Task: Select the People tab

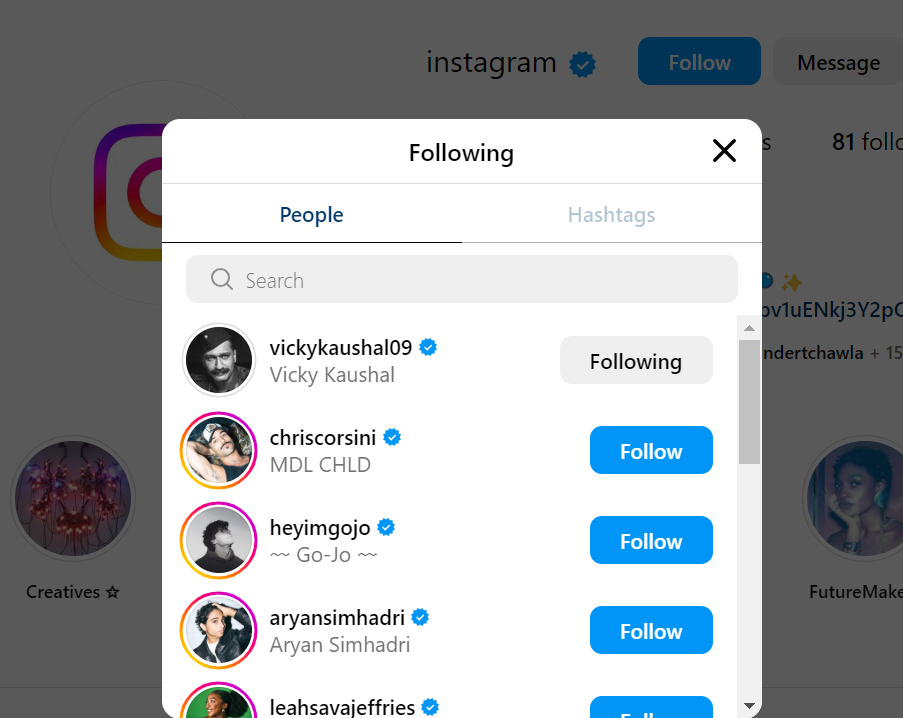Action: 311,215
